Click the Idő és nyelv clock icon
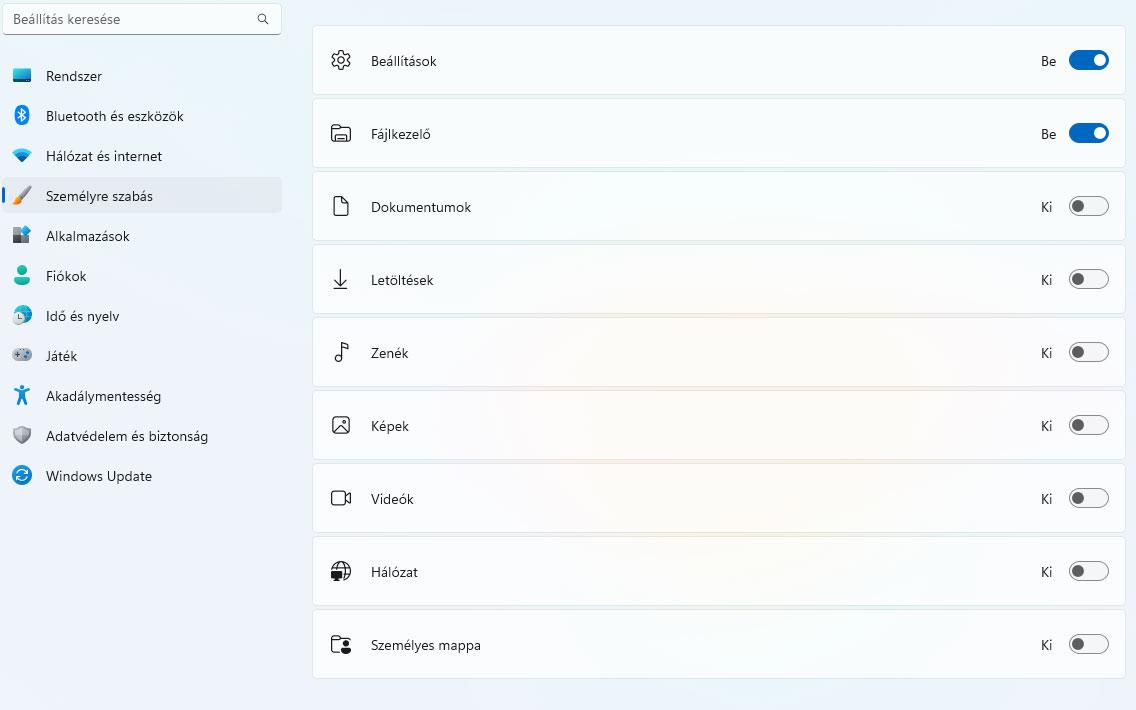This screenshot has width=1136, height=710. pos(22,316)
